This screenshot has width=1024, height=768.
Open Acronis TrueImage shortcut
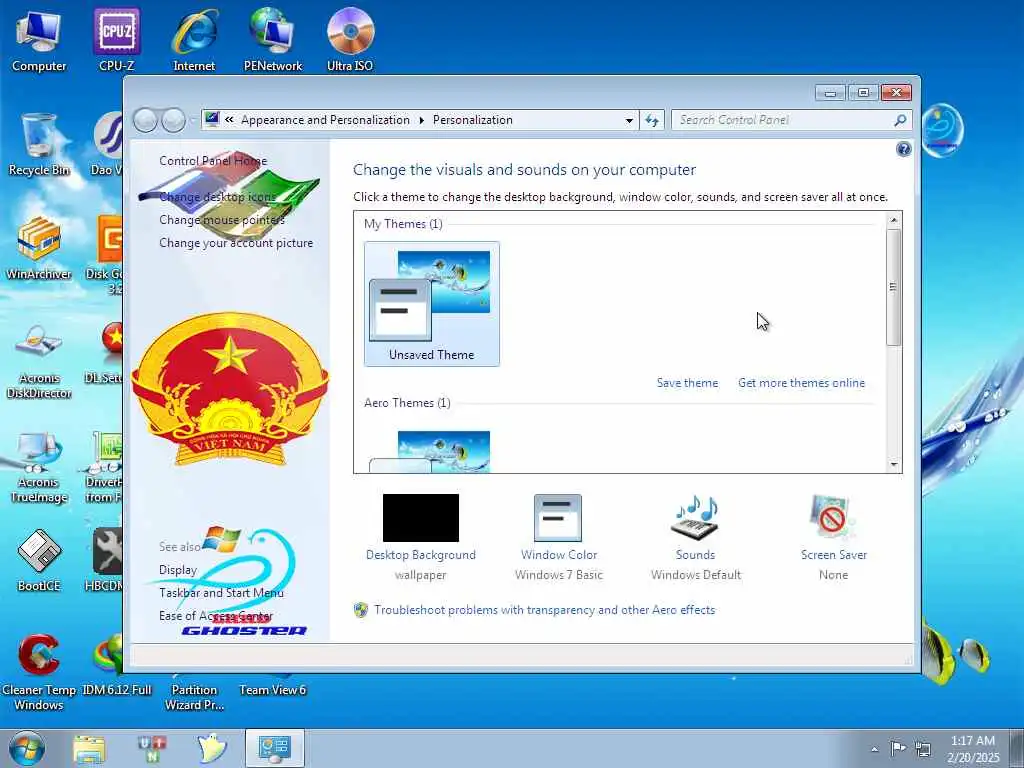tap(39, 465)
